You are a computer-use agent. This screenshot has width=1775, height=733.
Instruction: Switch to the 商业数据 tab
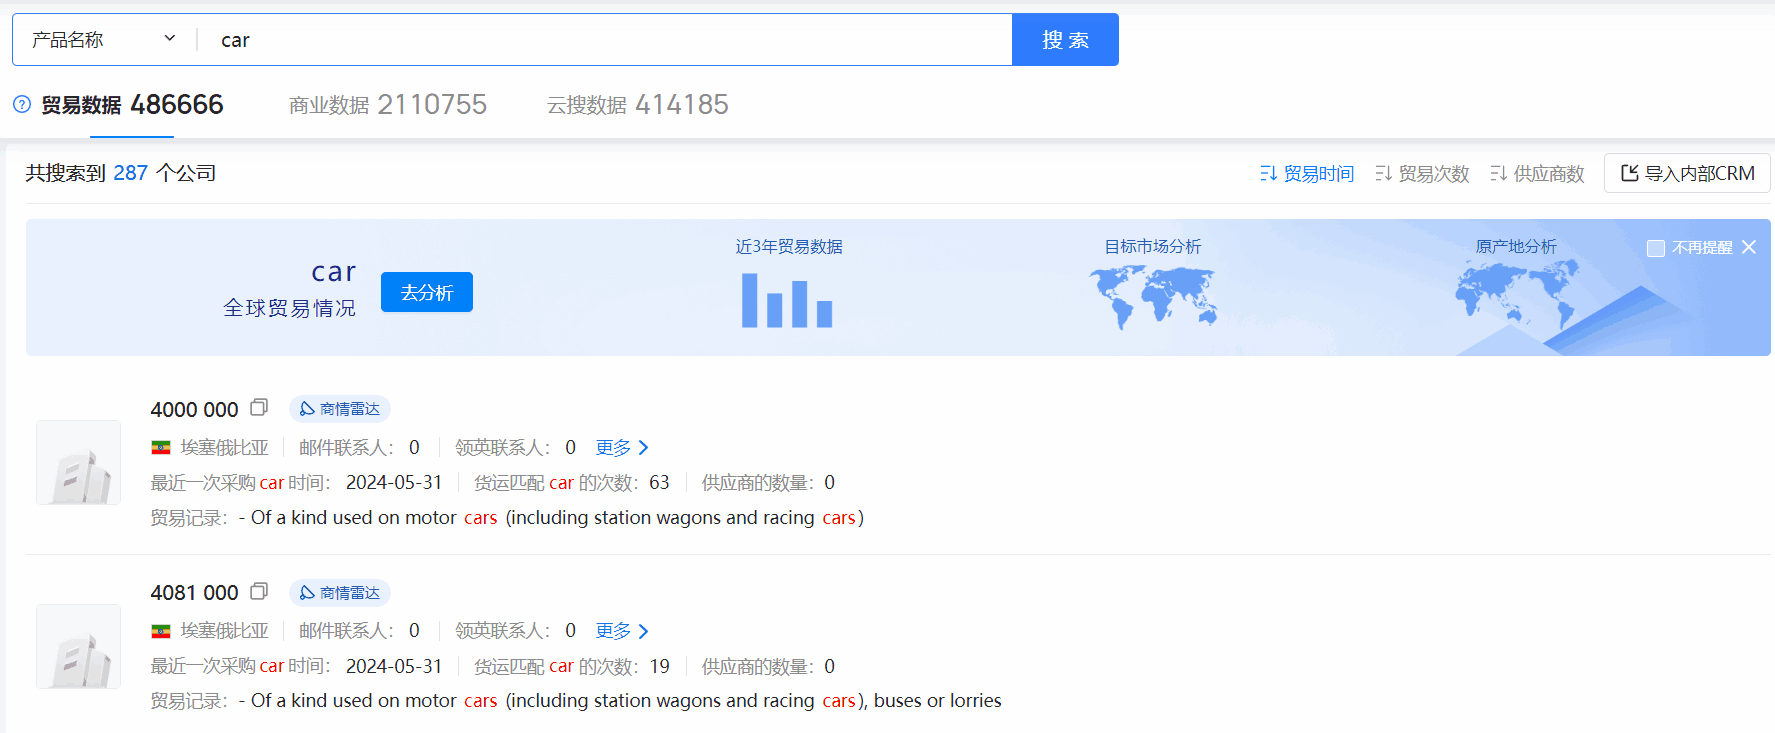pos(387,105)
